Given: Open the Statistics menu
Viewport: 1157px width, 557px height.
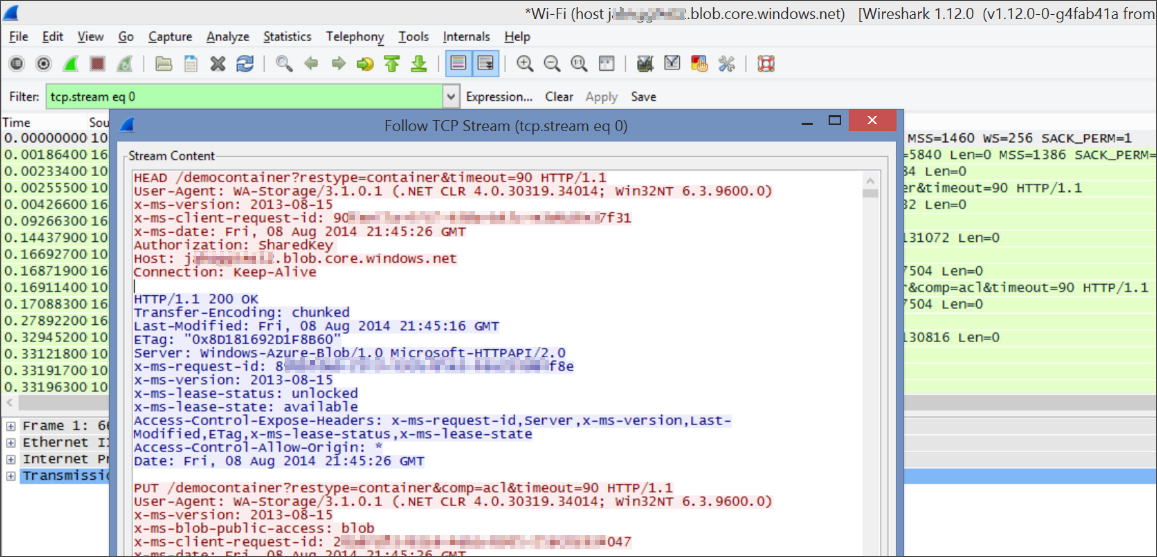Looking at the screenshot, I should (287, 37).
